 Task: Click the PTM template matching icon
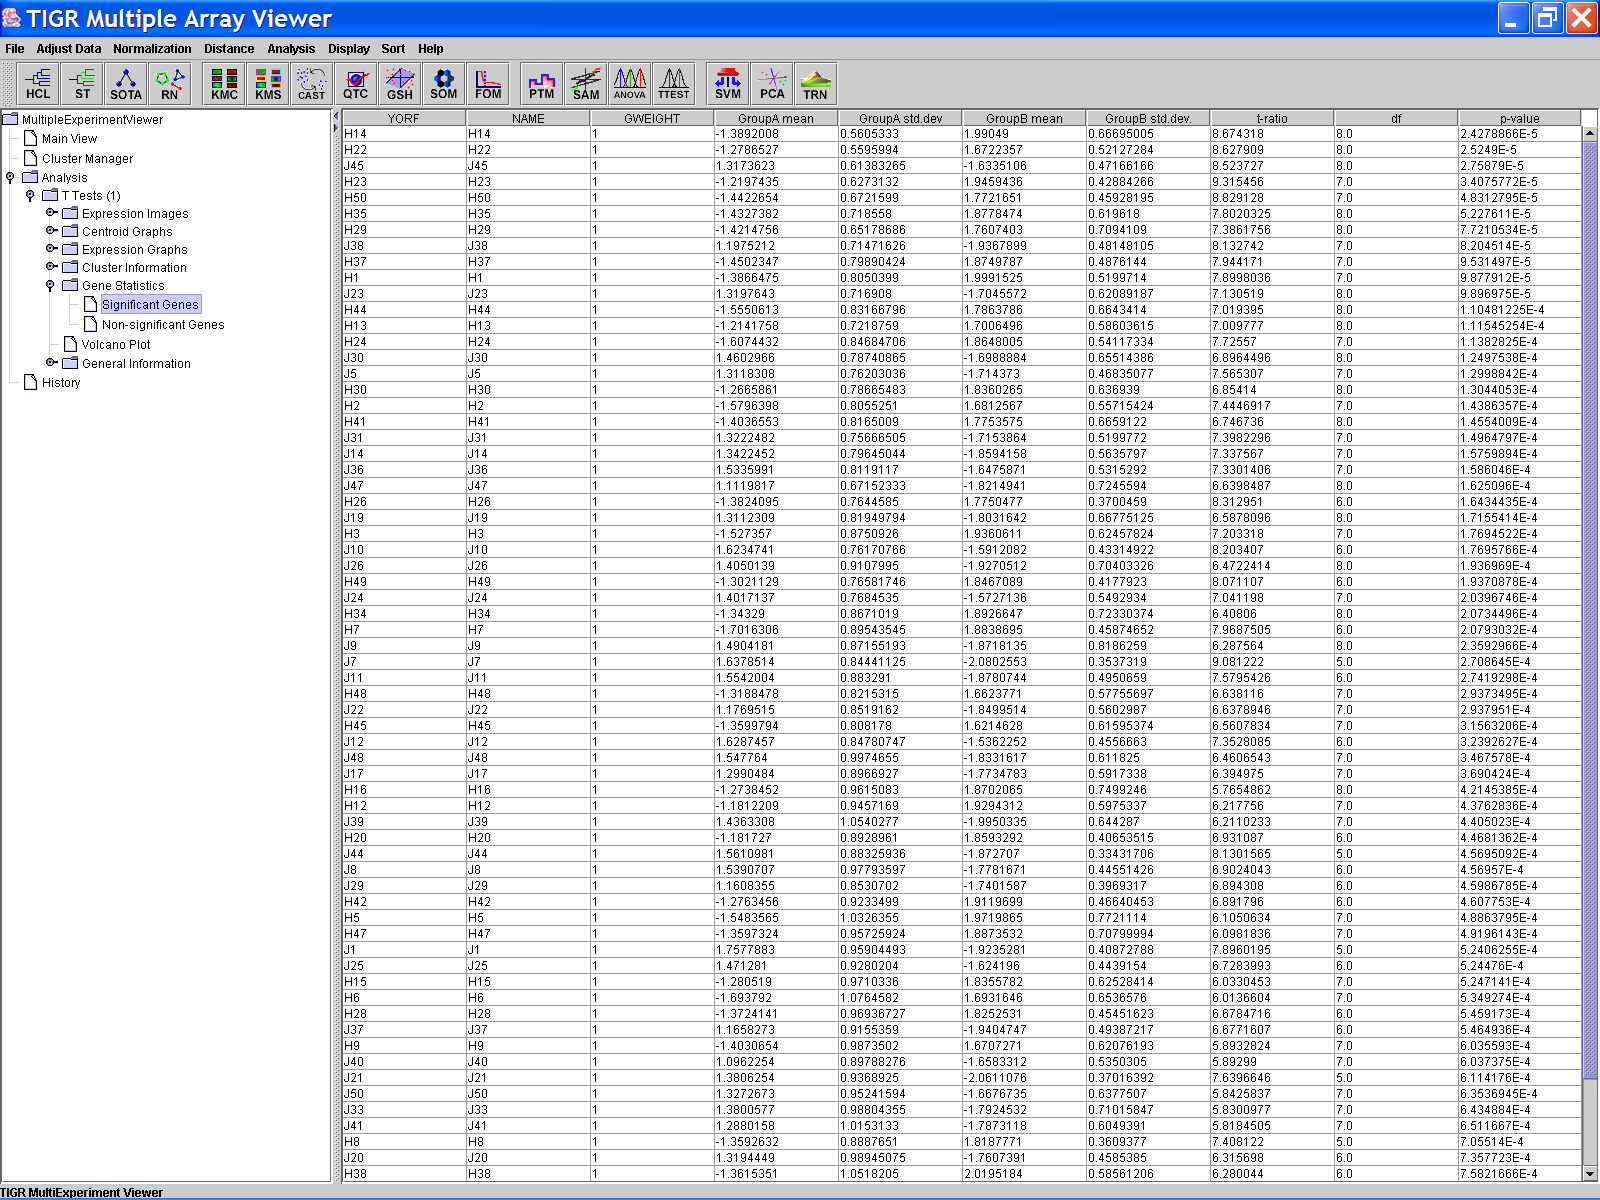click(542, 84)
